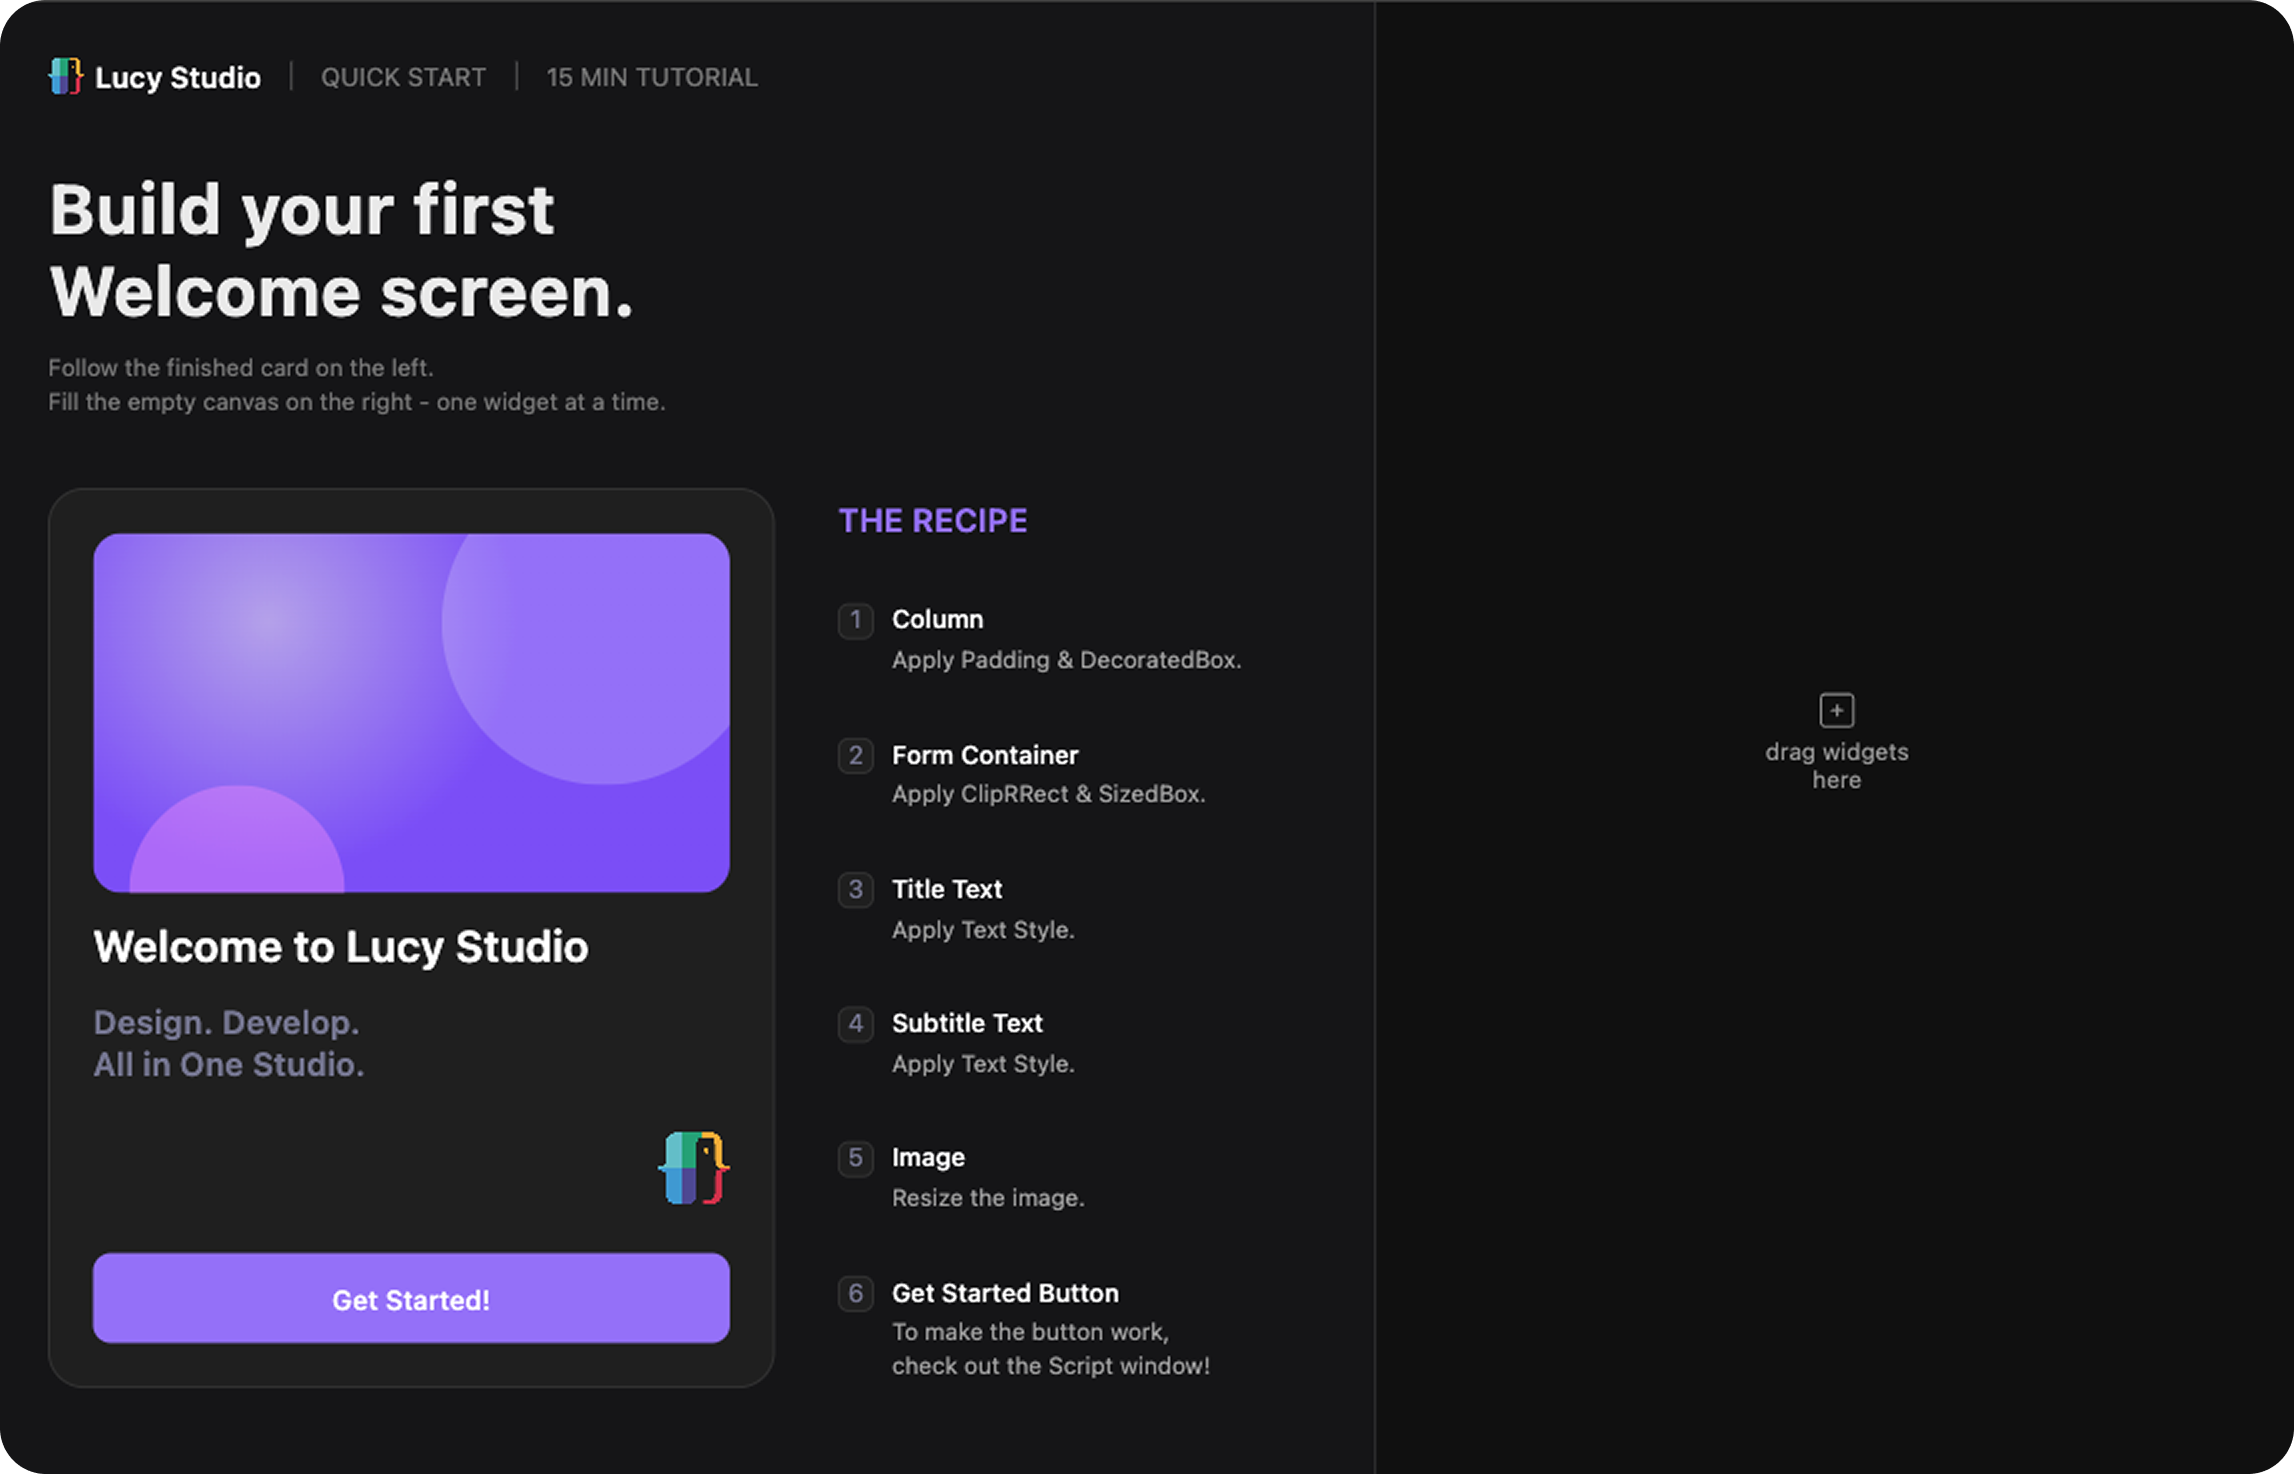
Task: Click the 'Image' recipe step title
Action: point(928,1157)
